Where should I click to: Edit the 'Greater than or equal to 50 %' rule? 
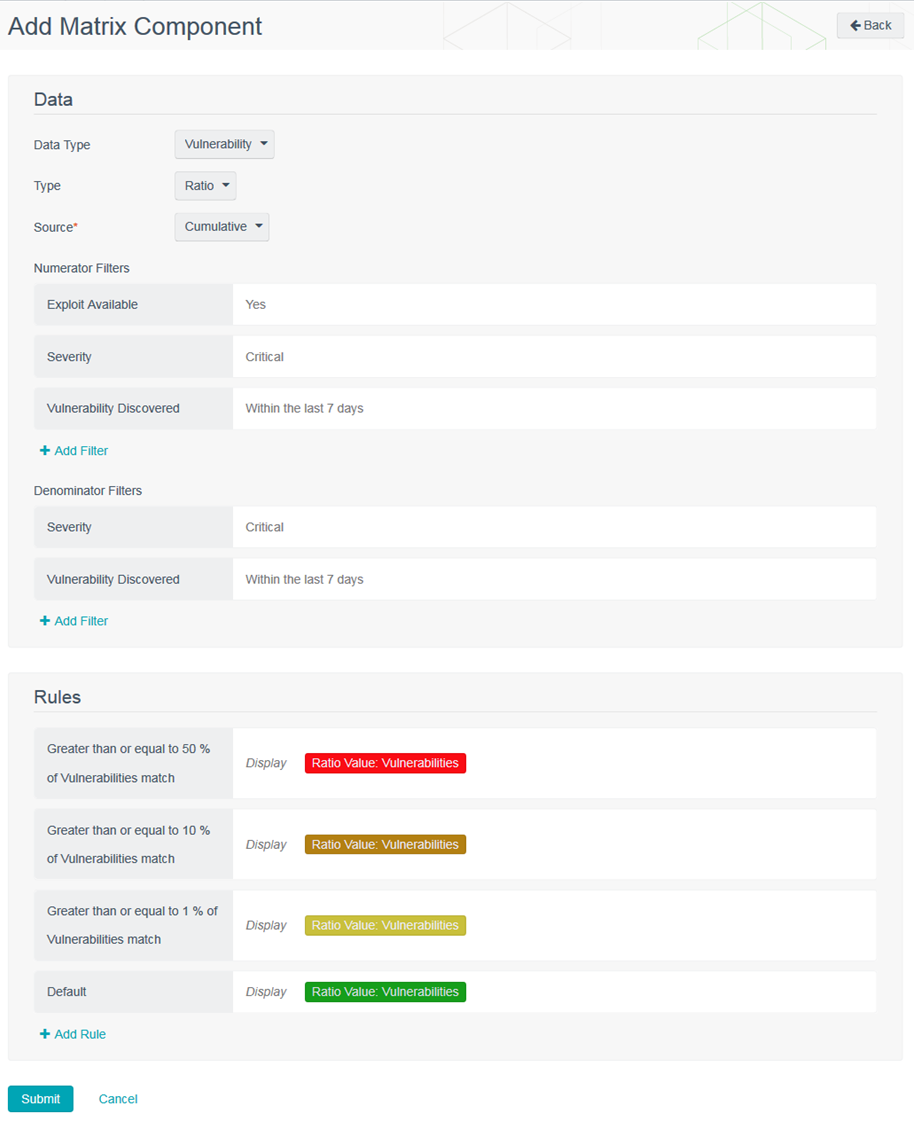(x=133, y=763)
